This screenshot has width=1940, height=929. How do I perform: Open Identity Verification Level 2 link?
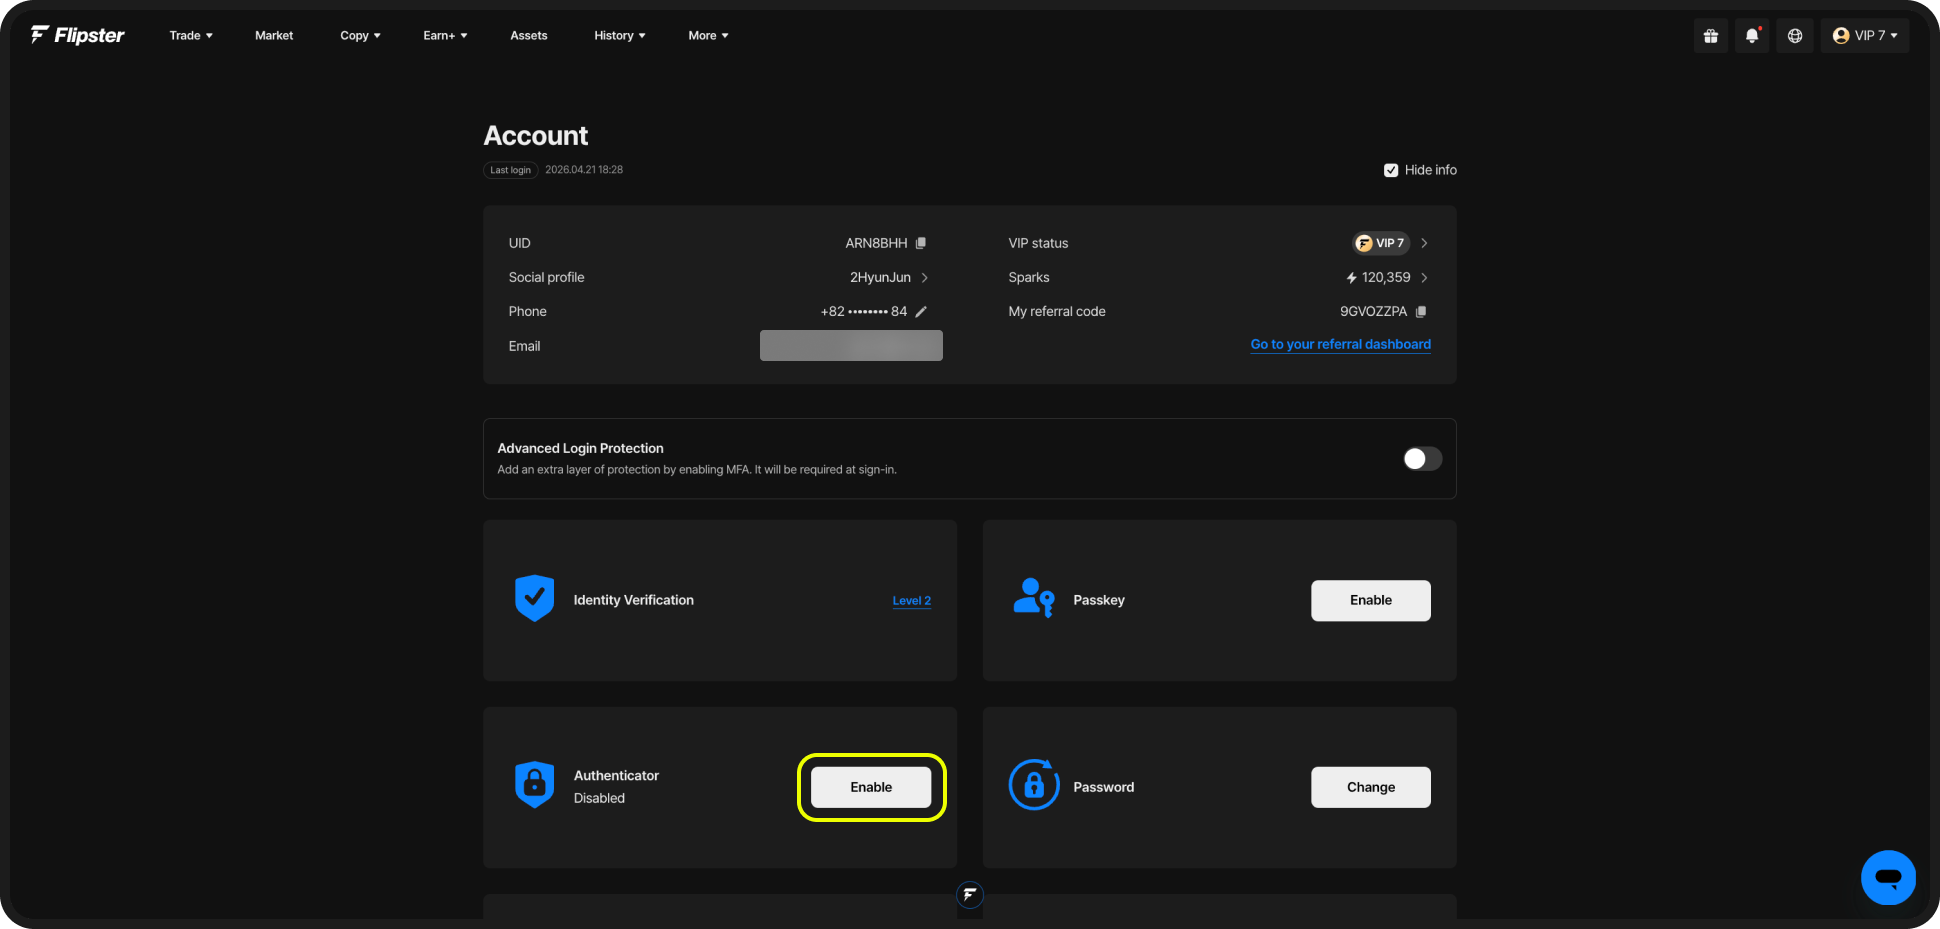[912, 601]
